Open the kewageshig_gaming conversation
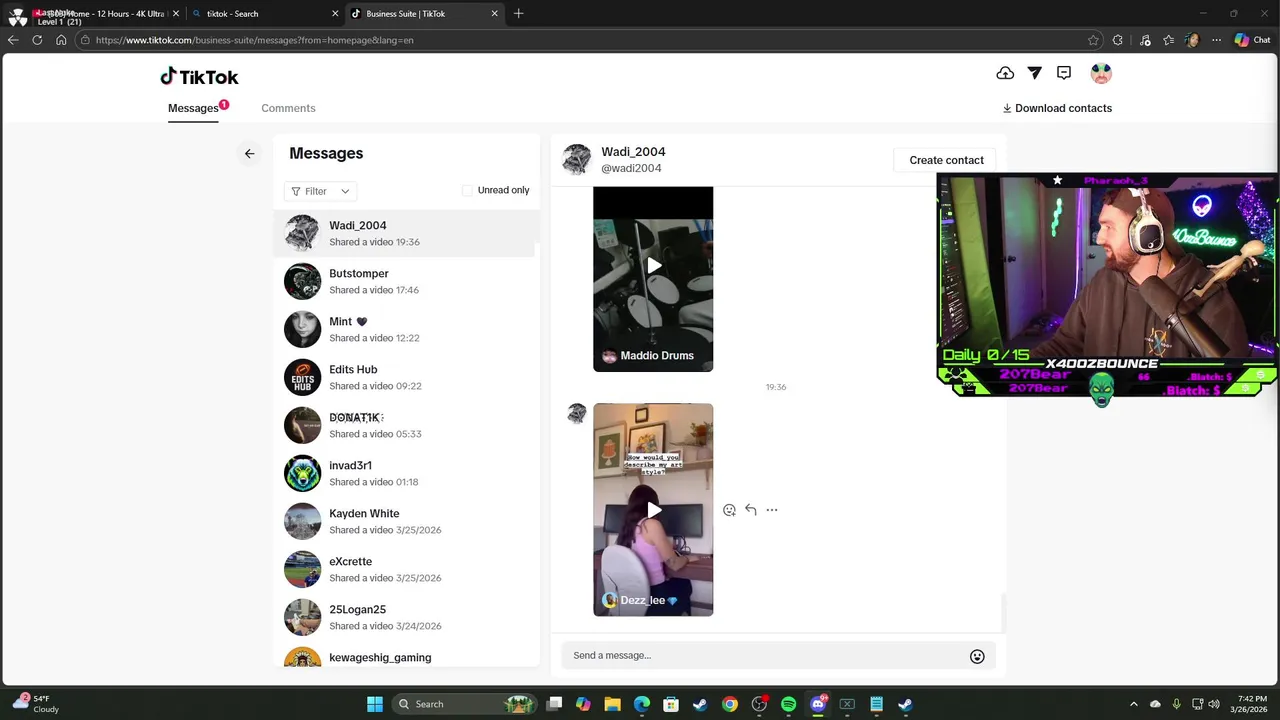This screenshot has width=1280, height=720. (406, 656)
